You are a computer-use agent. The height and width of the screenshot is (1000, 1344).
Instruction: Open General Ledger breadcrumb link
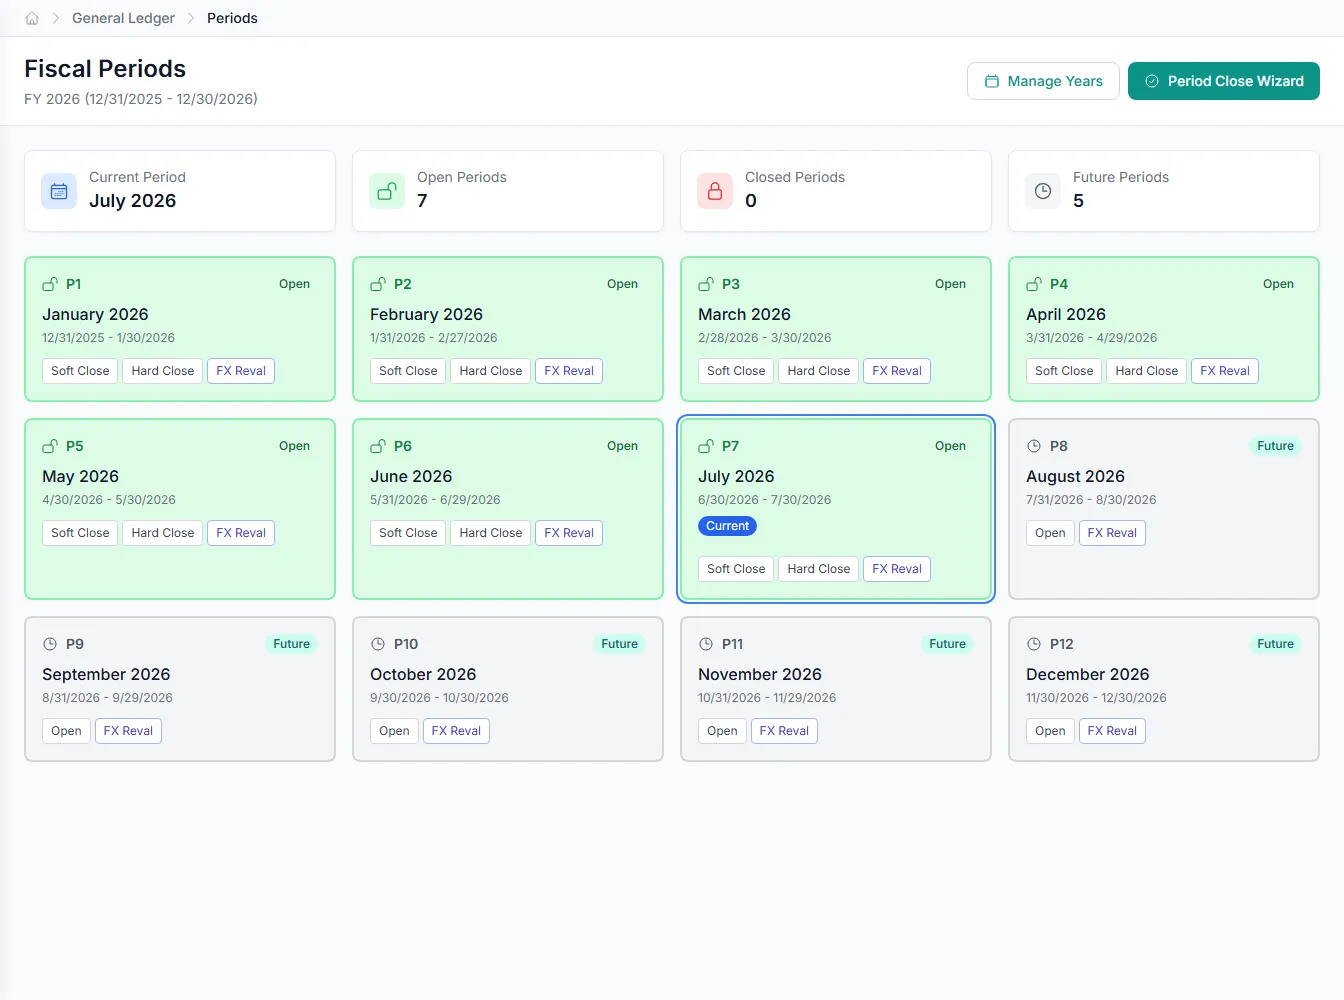tap(123, 18)
